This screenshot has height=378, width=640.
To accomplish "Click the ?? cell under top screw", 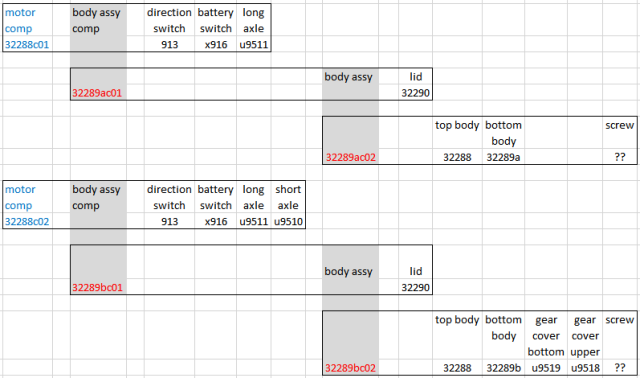I will point(620,157).
